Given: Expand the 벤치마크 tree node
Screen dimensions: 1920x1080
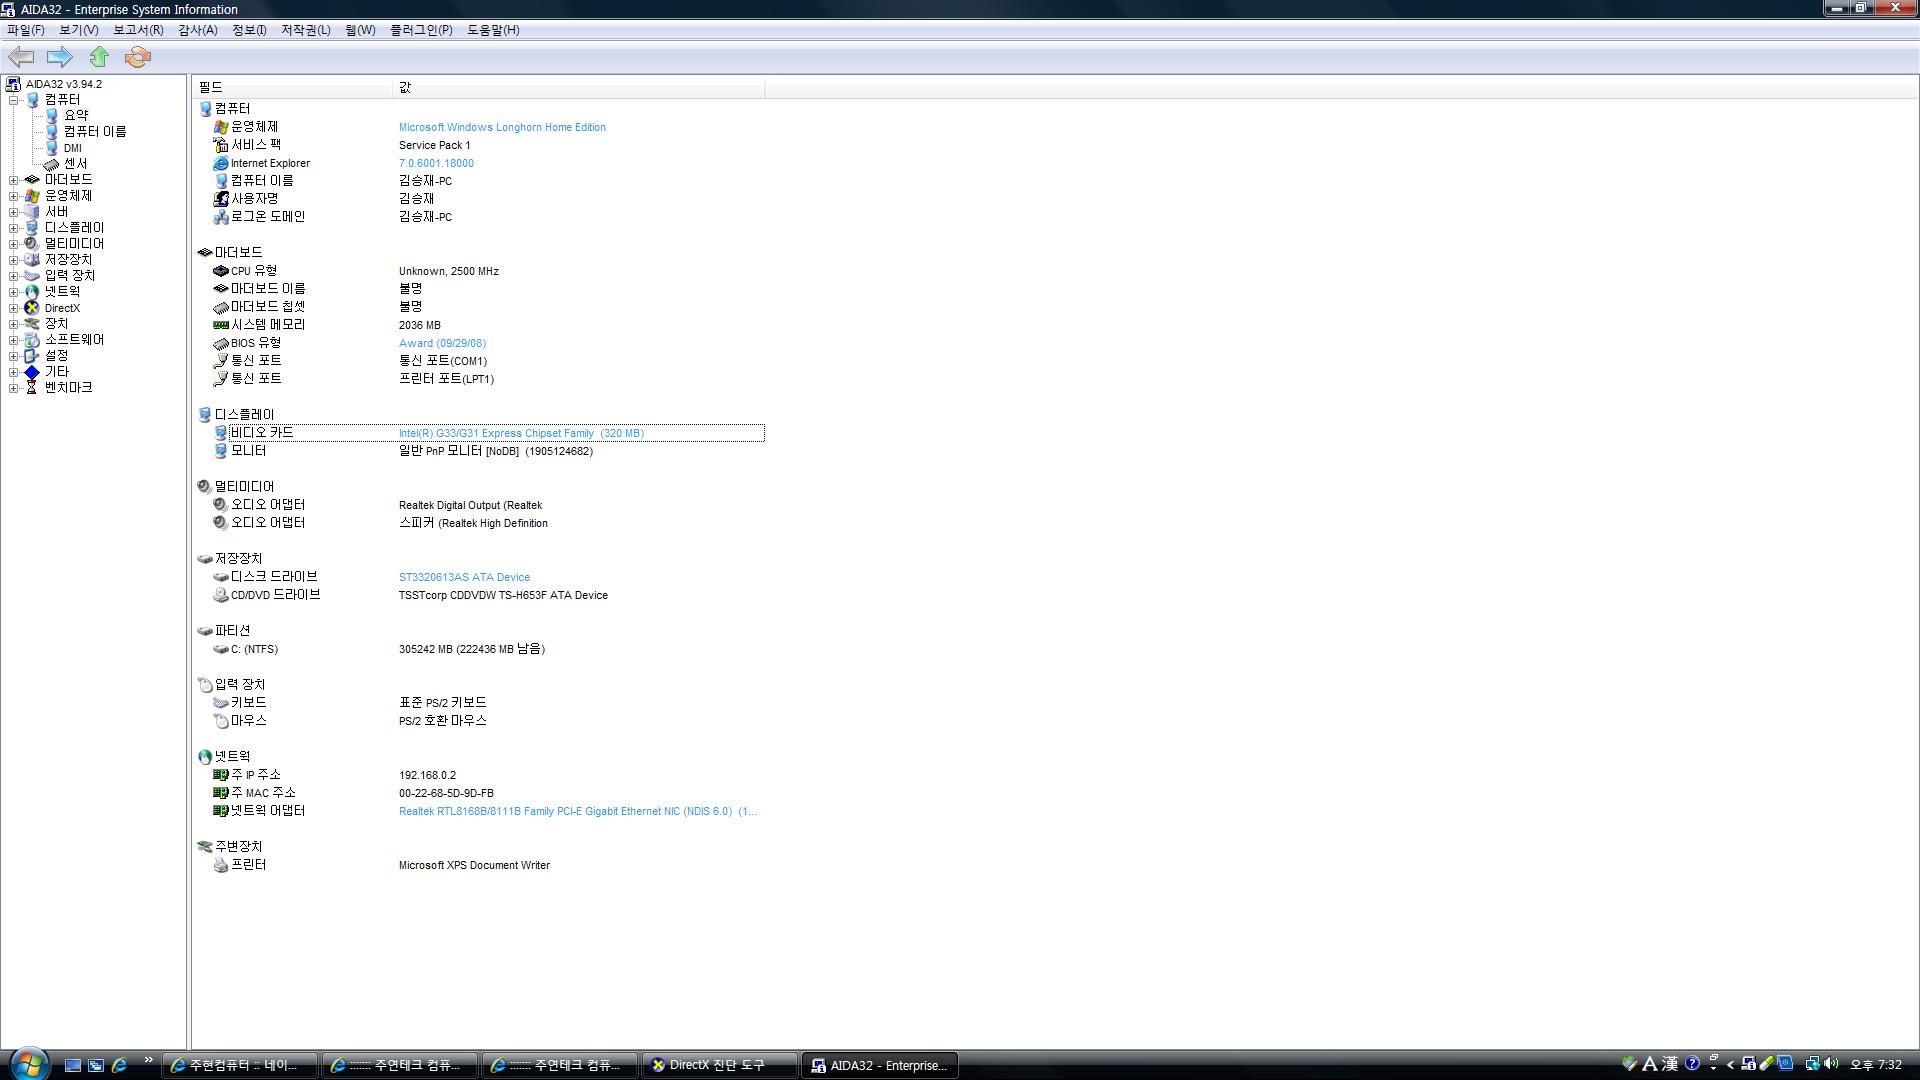Looking at the screenshot, I should coord(13,388).
